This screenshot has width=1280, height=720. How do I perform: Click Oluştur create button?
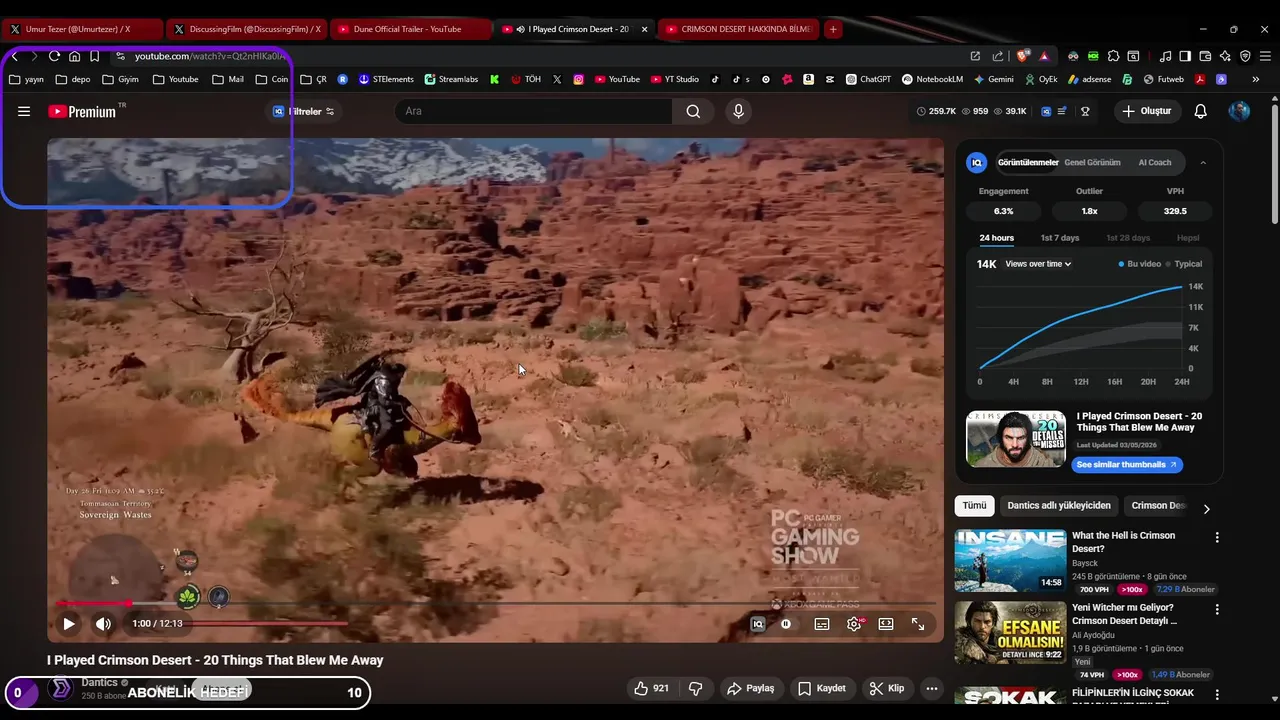1146,111
